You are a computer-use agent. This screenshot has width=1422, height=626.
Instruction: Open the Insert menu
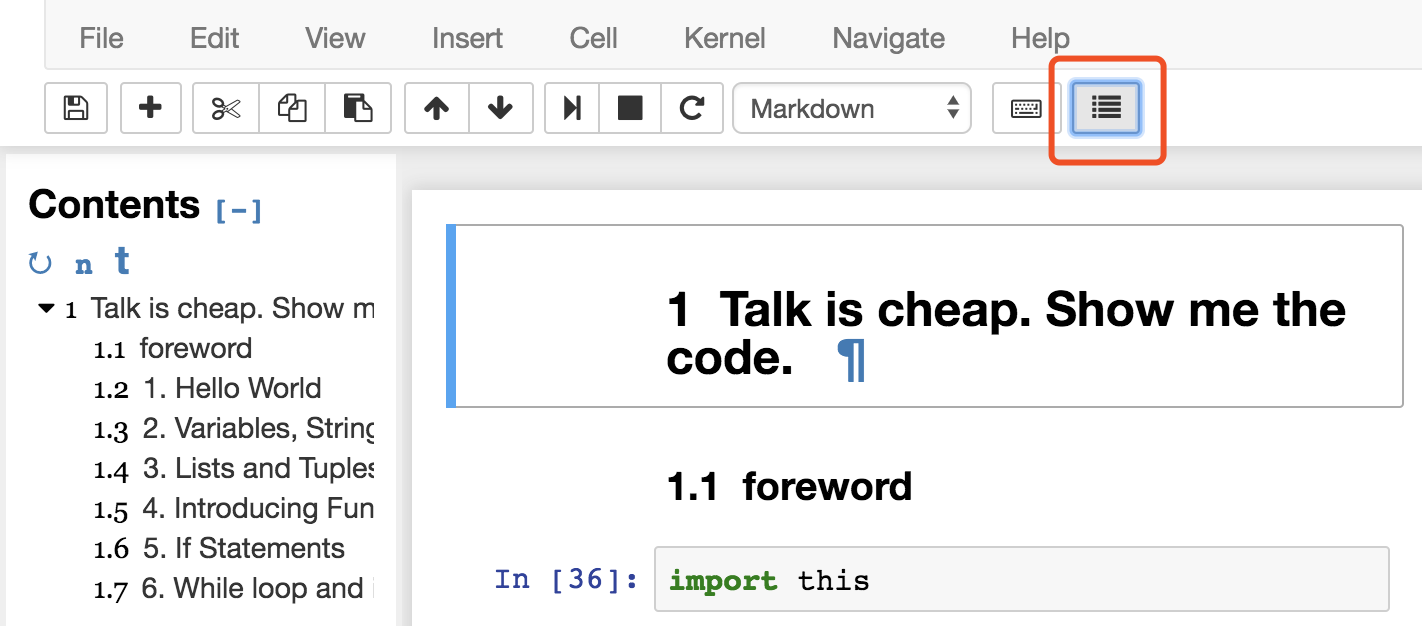(x=467, y=38)
